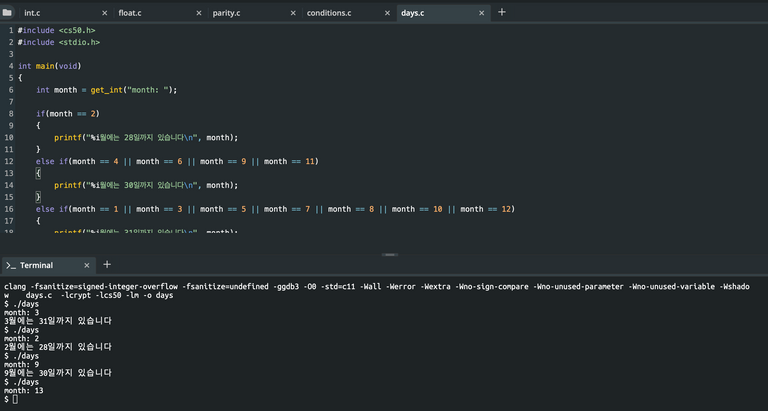Click line number 12 in the gutter
The width and height of the screenshot is (768, 411).
pos(9,161)
